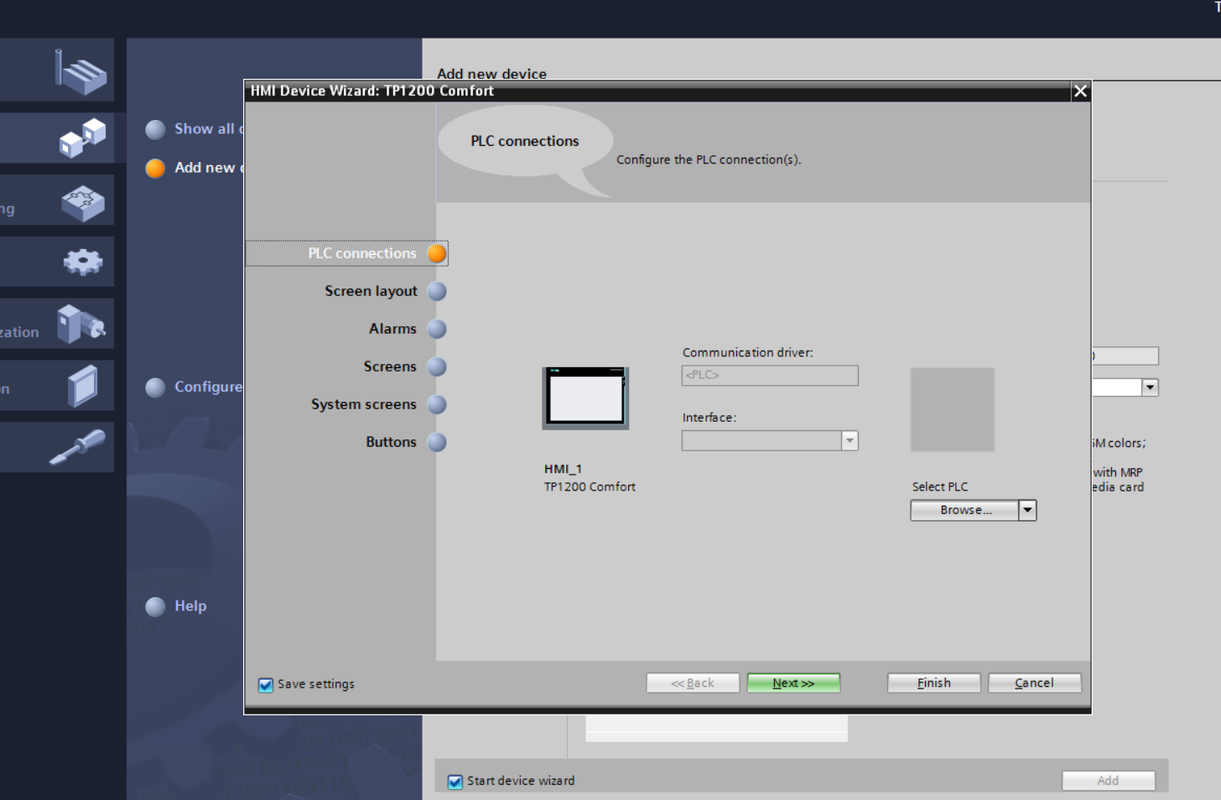The height and width of the screenshot is (800, 1221).
Task: Click the Alarms step bullet
Action: 437,329
